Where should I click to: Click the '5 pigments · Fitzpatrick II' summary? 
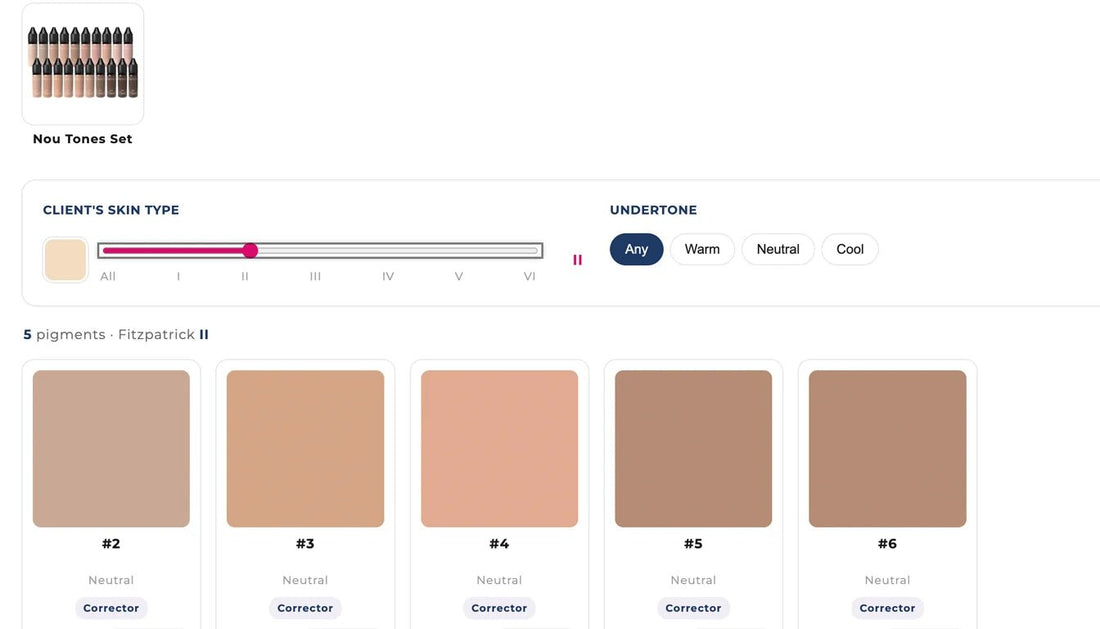pyautogui.click(x=116, y=334)
